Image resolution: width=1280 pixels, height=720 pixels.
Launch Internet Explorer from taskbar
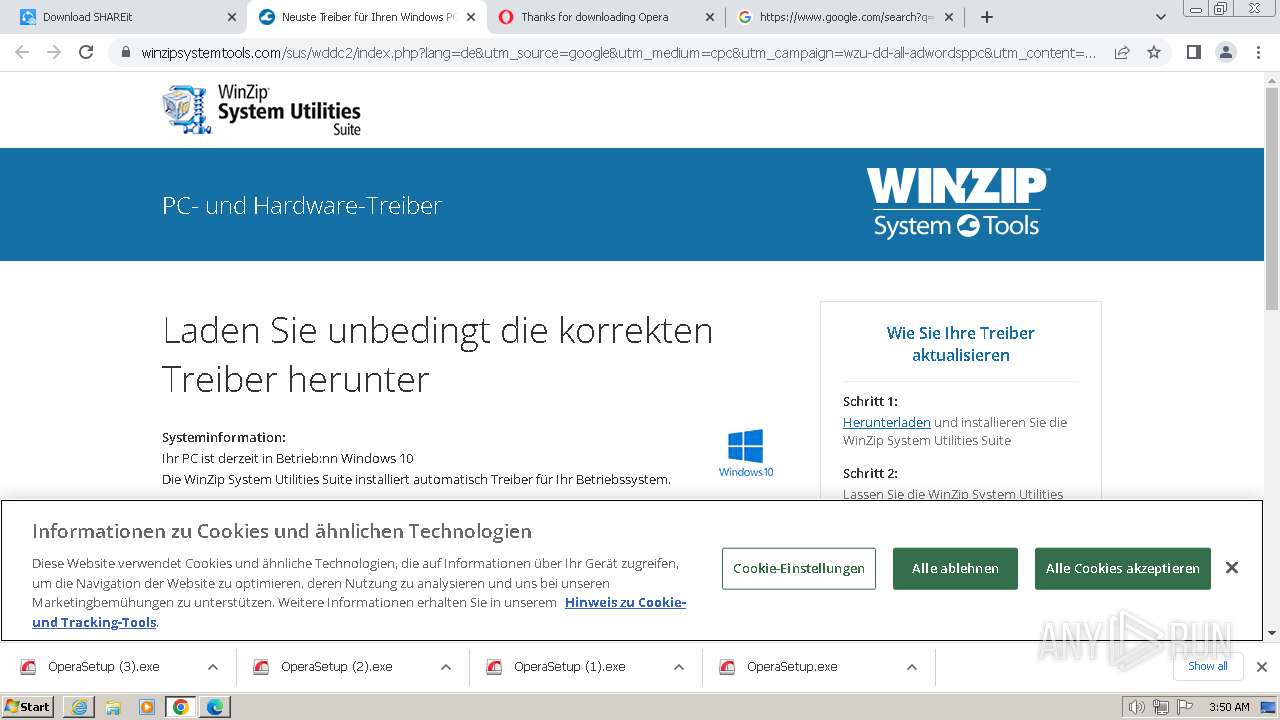79,707
